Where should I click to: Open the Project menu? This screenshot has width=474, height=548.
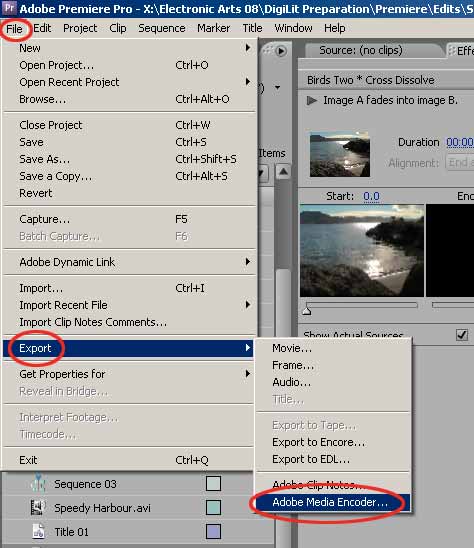(x=80, y=28)
